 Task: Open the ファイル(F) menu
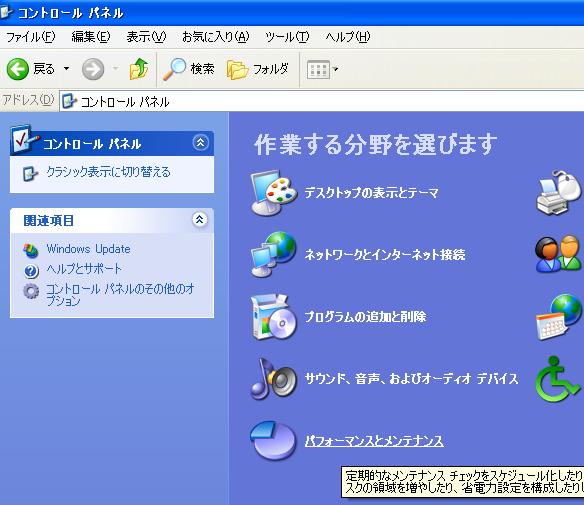(31, 37)
